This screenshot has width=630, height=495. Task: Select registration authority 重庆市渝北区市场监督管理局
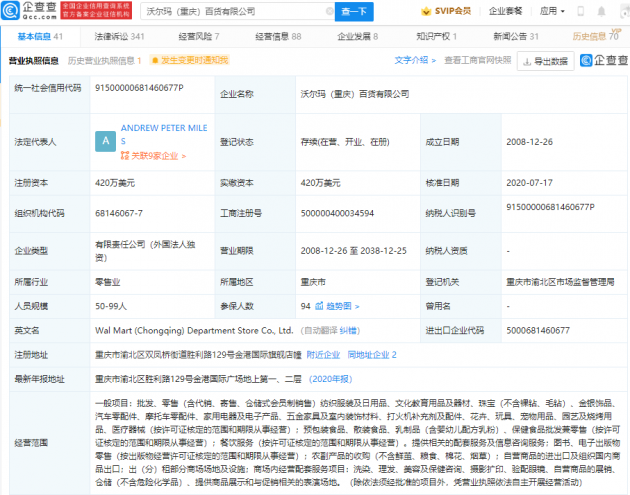tap(560, 282)
